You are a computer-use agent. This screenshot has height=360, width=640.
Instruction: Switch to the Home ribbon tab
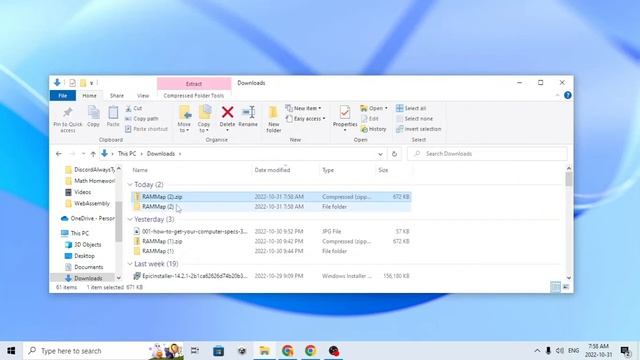tap(89, 96)
